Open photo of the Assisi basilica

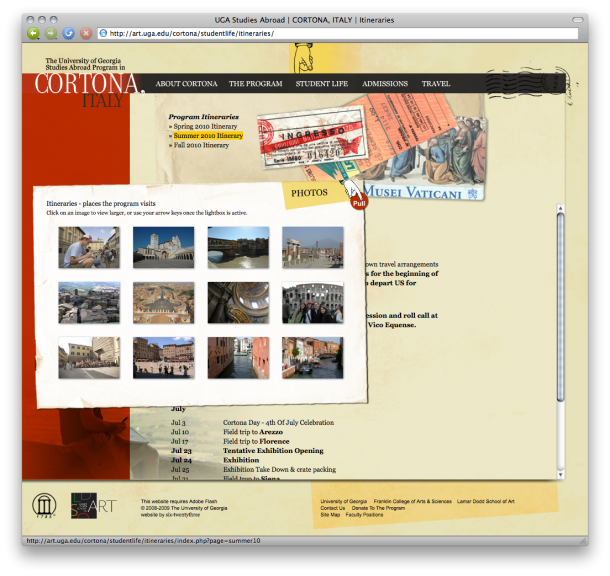[163, 247]
